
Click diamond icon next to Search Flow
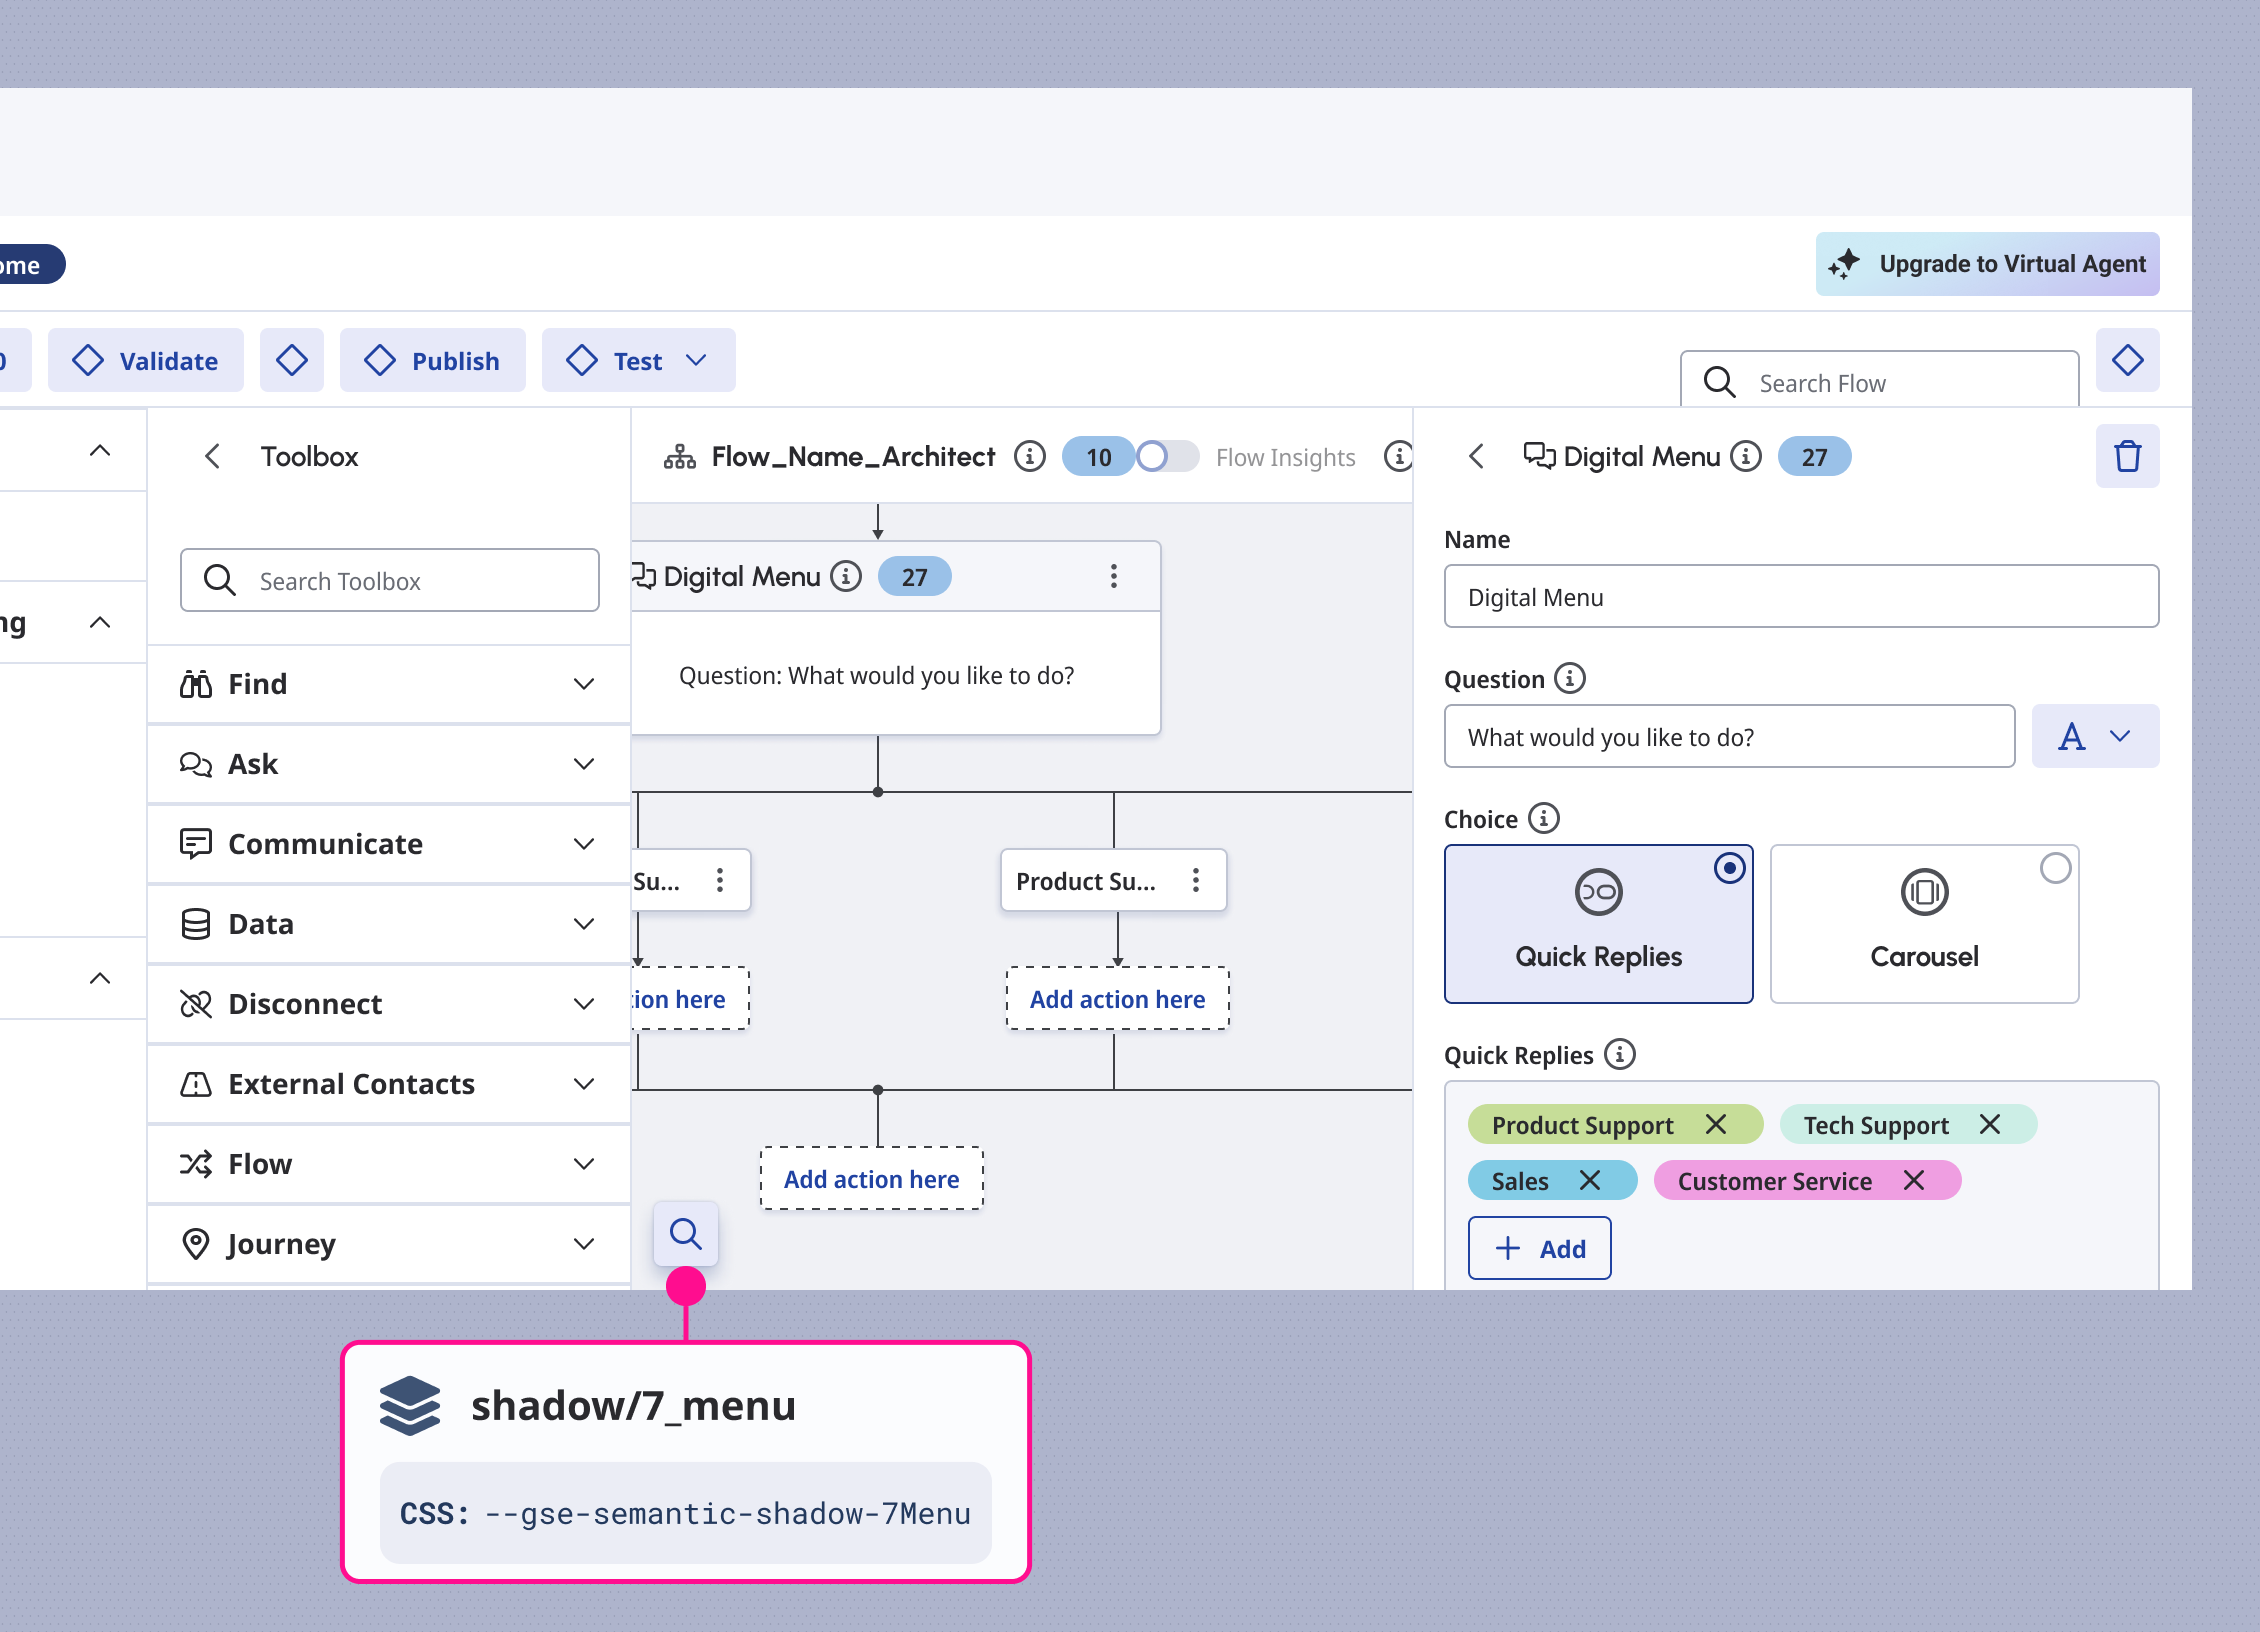tap(2127, 360)
